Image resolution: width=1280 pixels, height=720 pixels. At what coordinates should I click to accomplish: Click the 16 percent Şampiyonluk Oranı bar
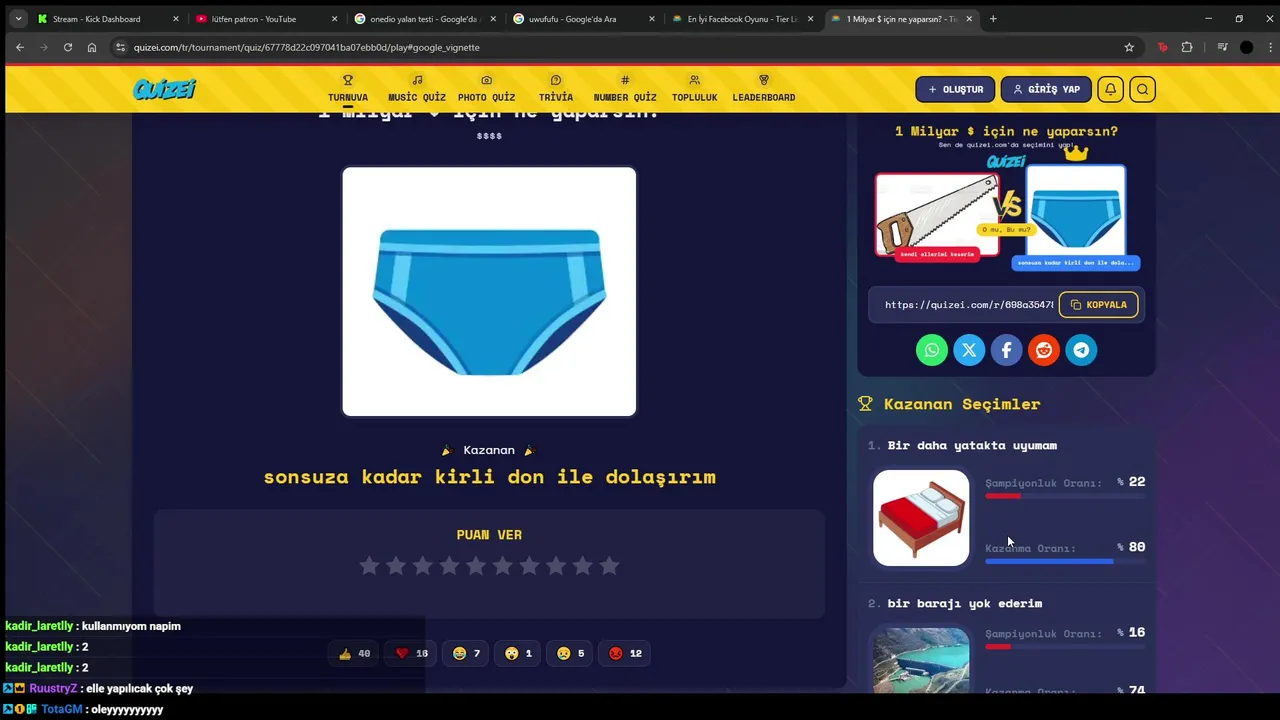1065,646
